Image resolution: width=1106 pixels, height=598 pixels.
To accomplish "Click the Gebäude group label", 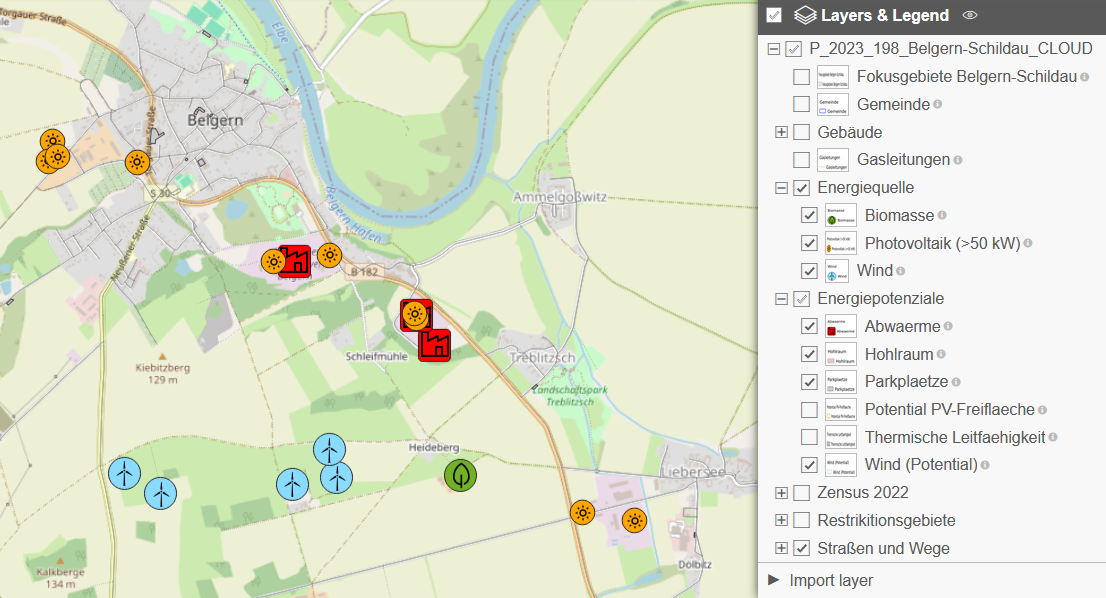I will pyautogui.click(x=849, y=133).
